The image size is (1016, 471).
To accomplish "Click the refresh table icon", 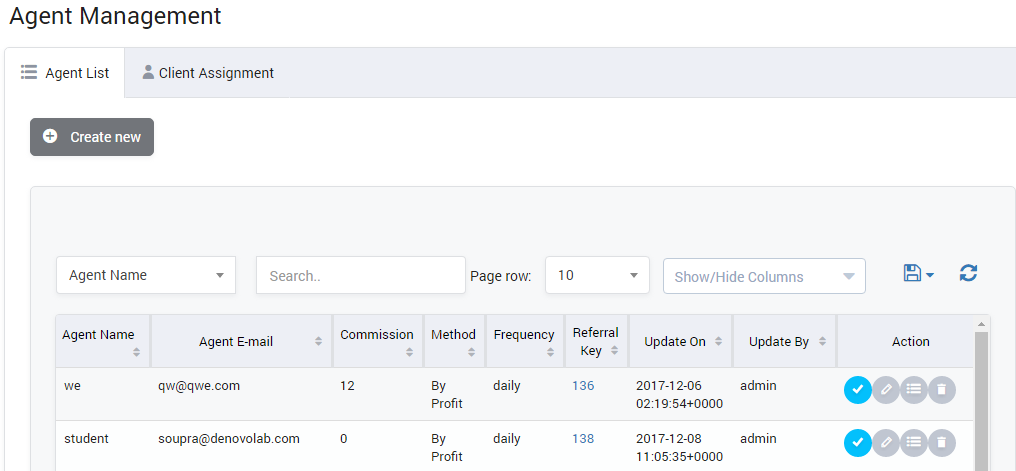I will pyautogui.click(x=967, y=273).
